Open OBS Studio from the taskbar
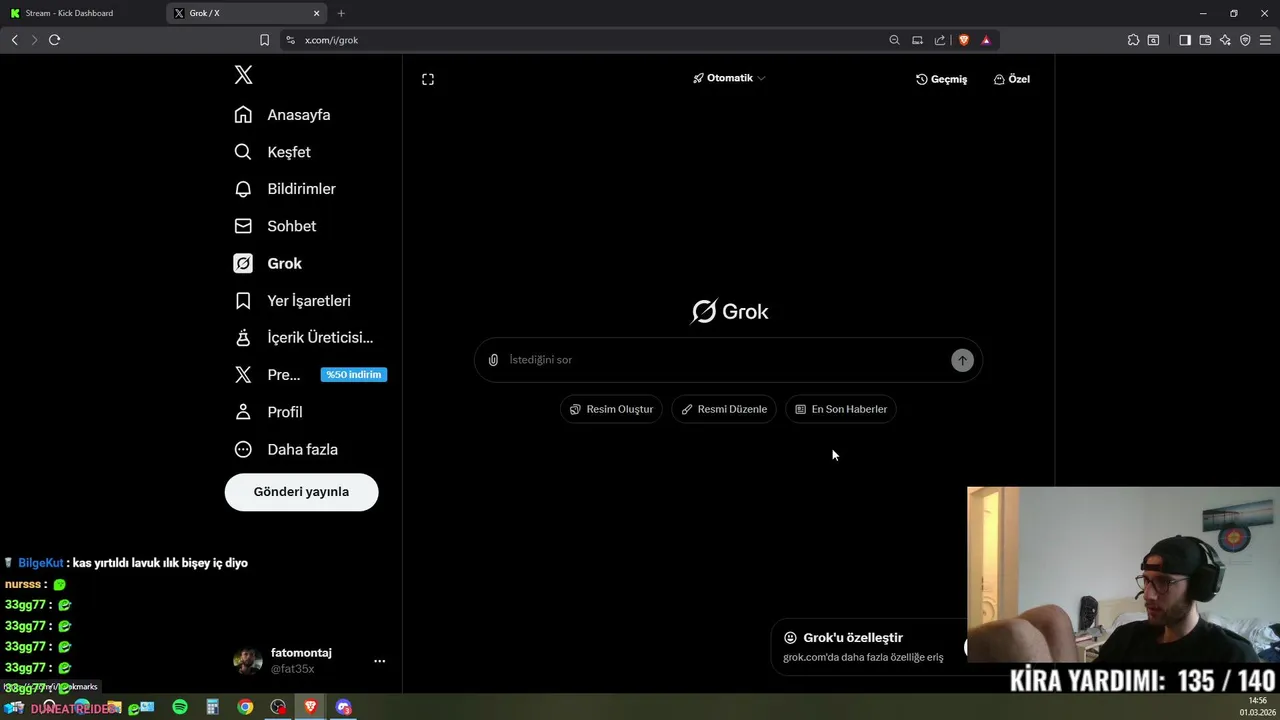The width and height of the screenshot is (1280, 720). point(278,707)
